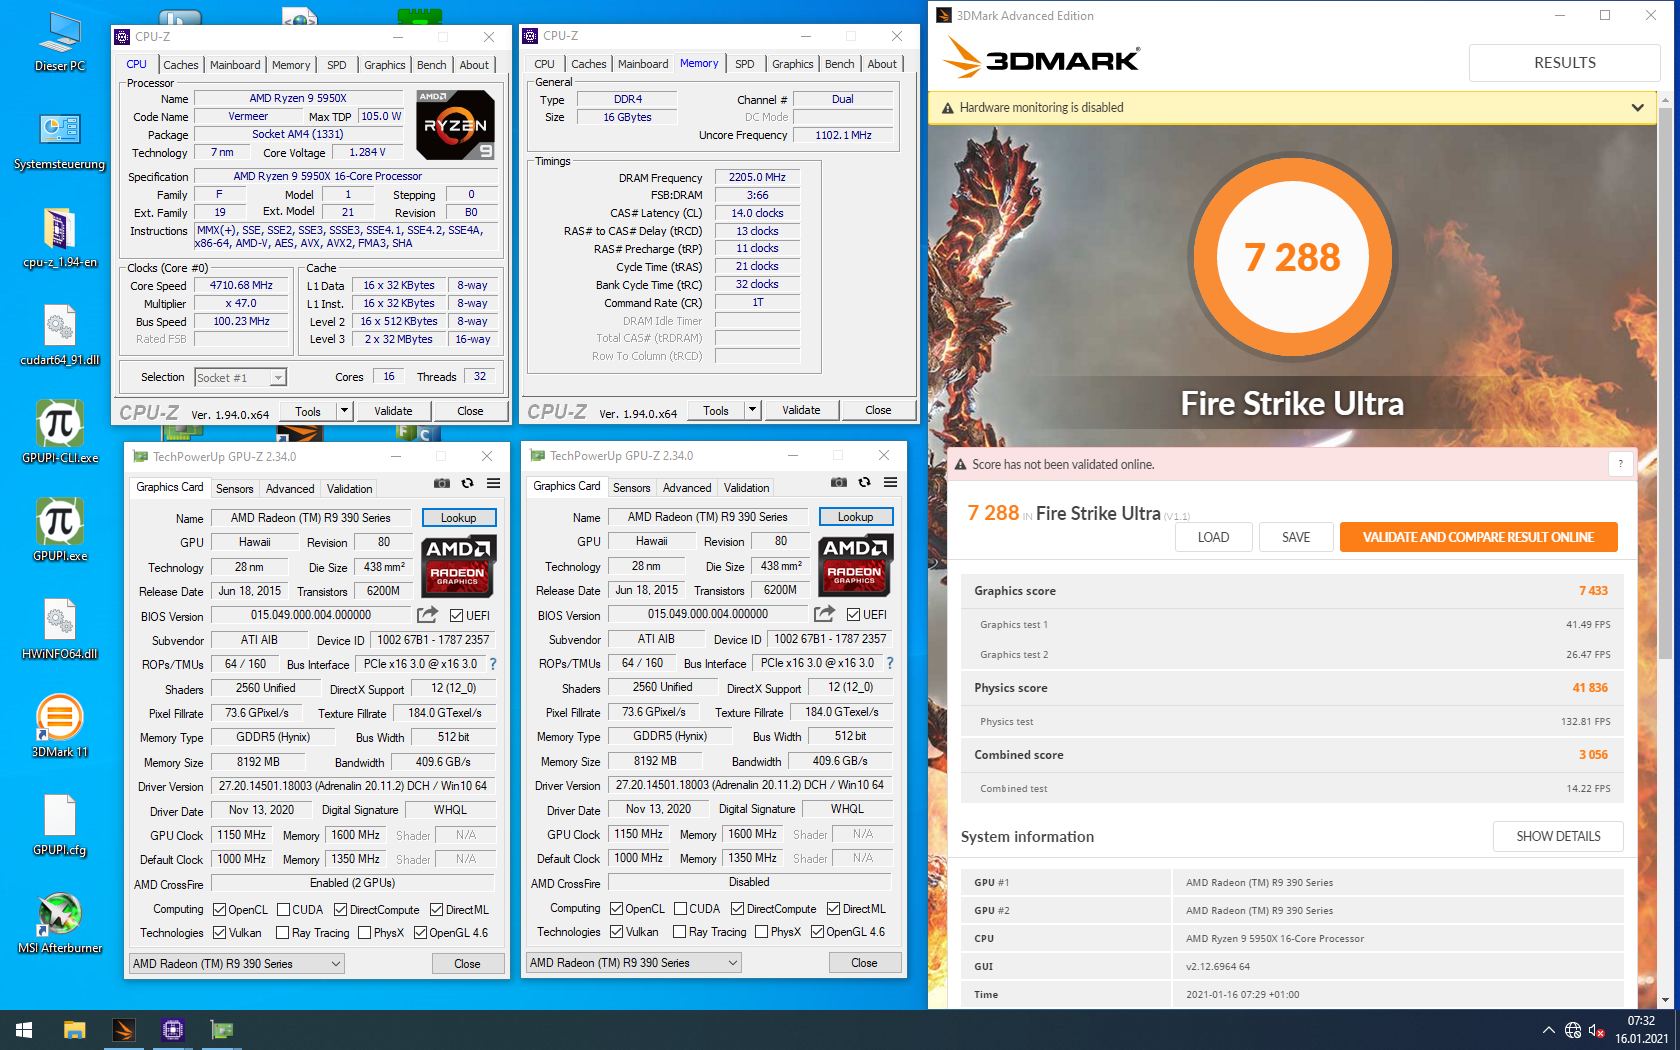This screenshot has height=1050, width=1680.
Task: Click SAVE button in 3DMark
Action: click(x=1296, y=537)
